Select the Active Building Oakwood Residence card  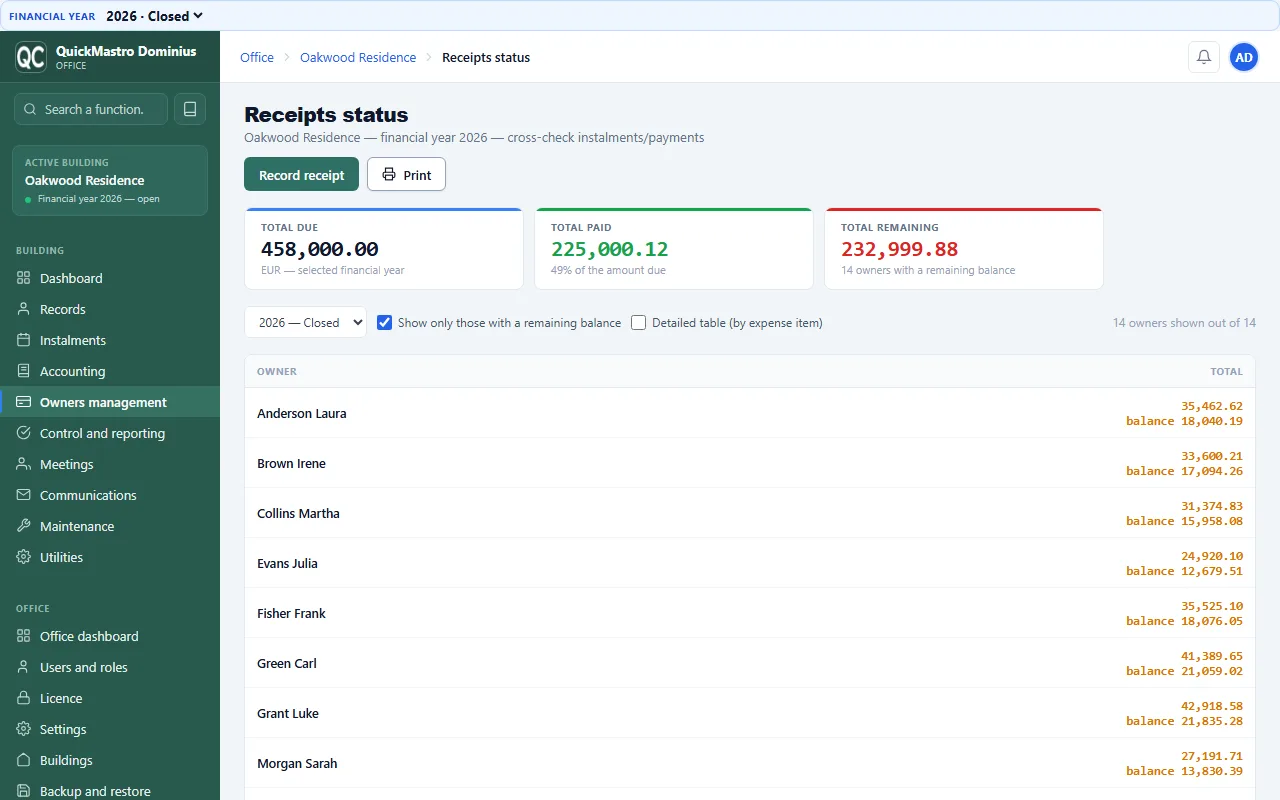[x=110, y=180]
